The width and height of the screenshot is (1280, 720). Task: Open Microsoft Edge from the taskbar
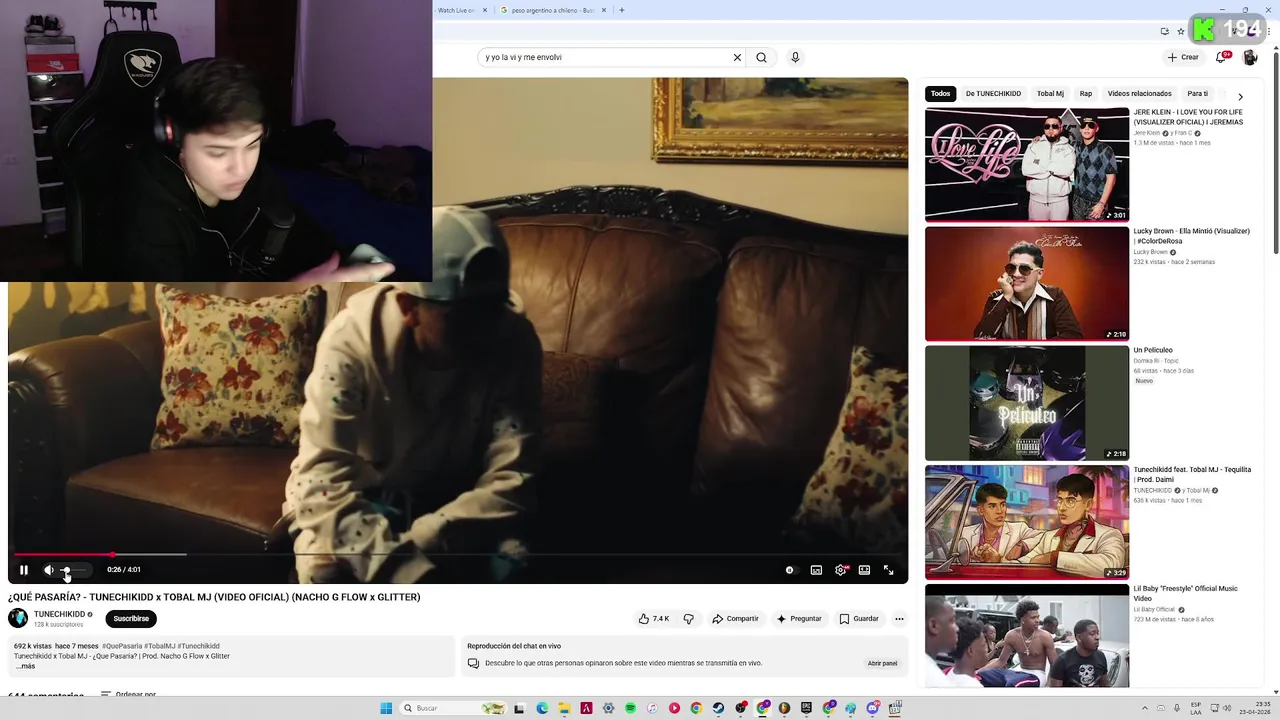point(542,708)
